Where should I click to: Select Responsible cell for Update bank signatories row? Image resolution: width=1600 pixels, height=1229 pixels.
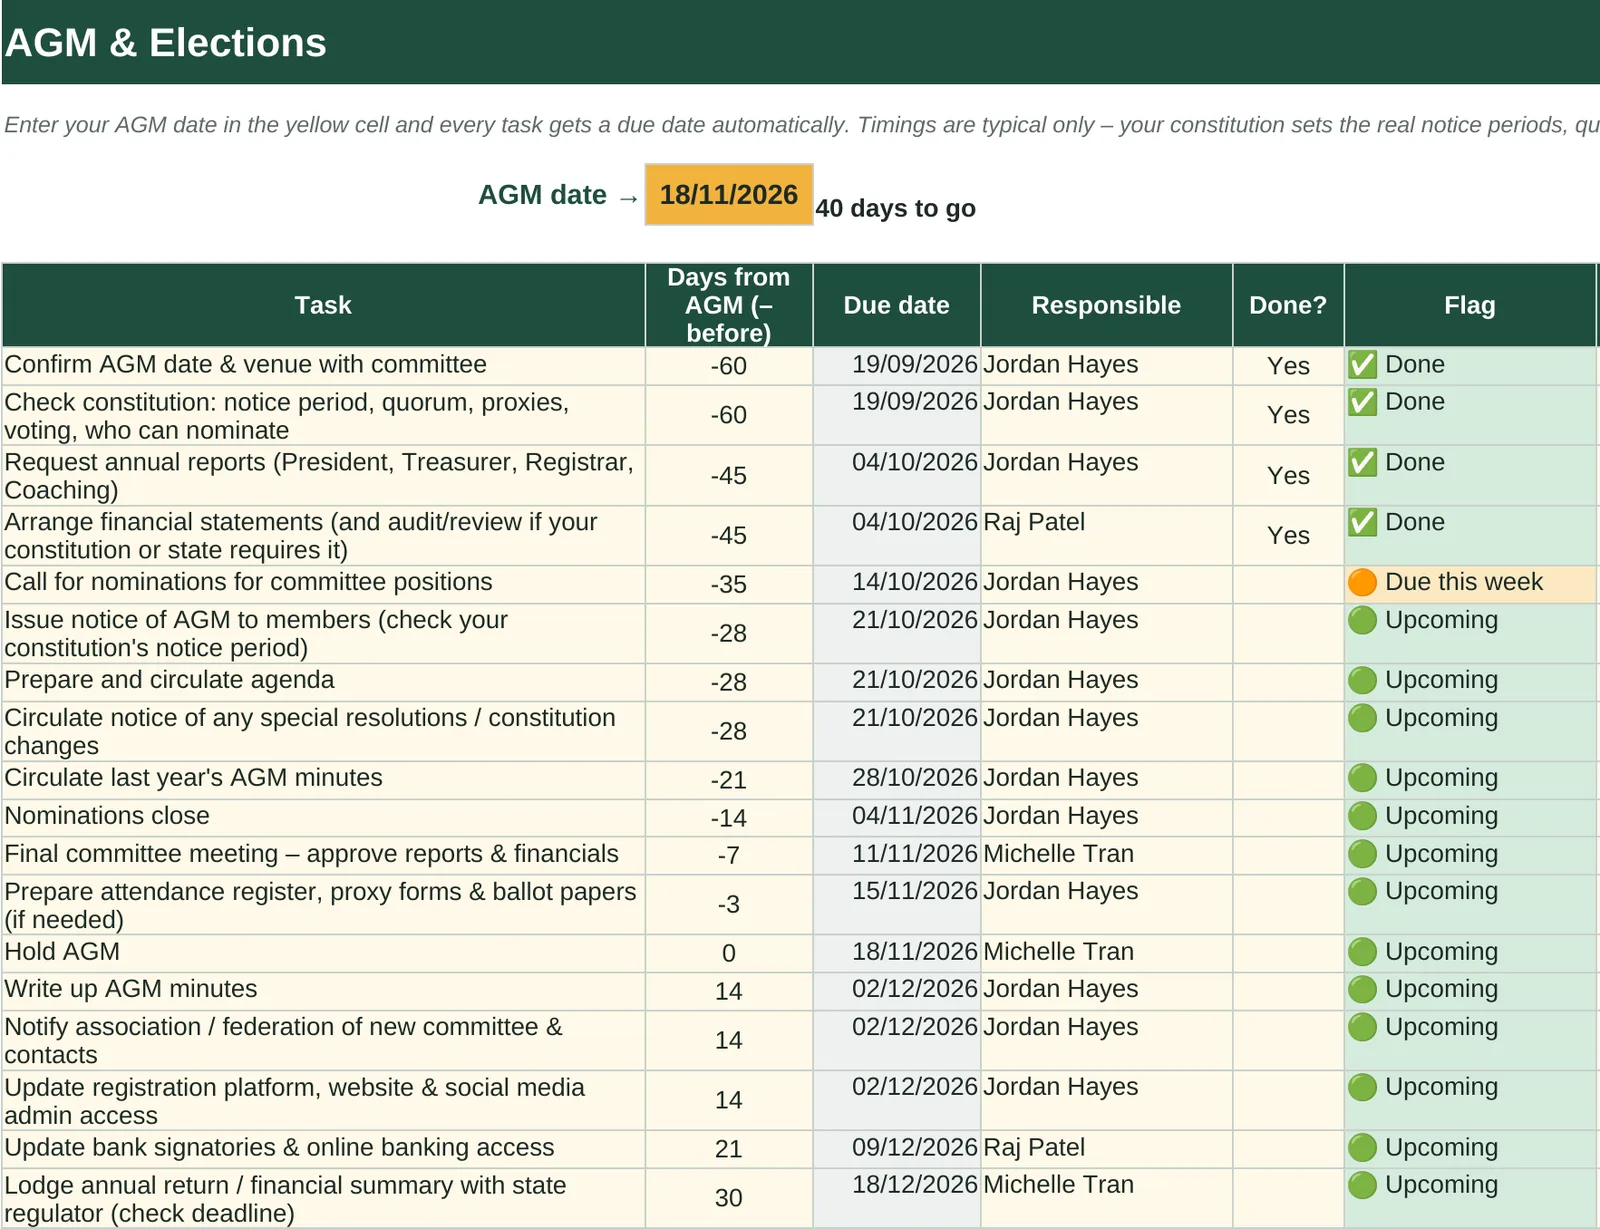[x=1106, y=1149]
